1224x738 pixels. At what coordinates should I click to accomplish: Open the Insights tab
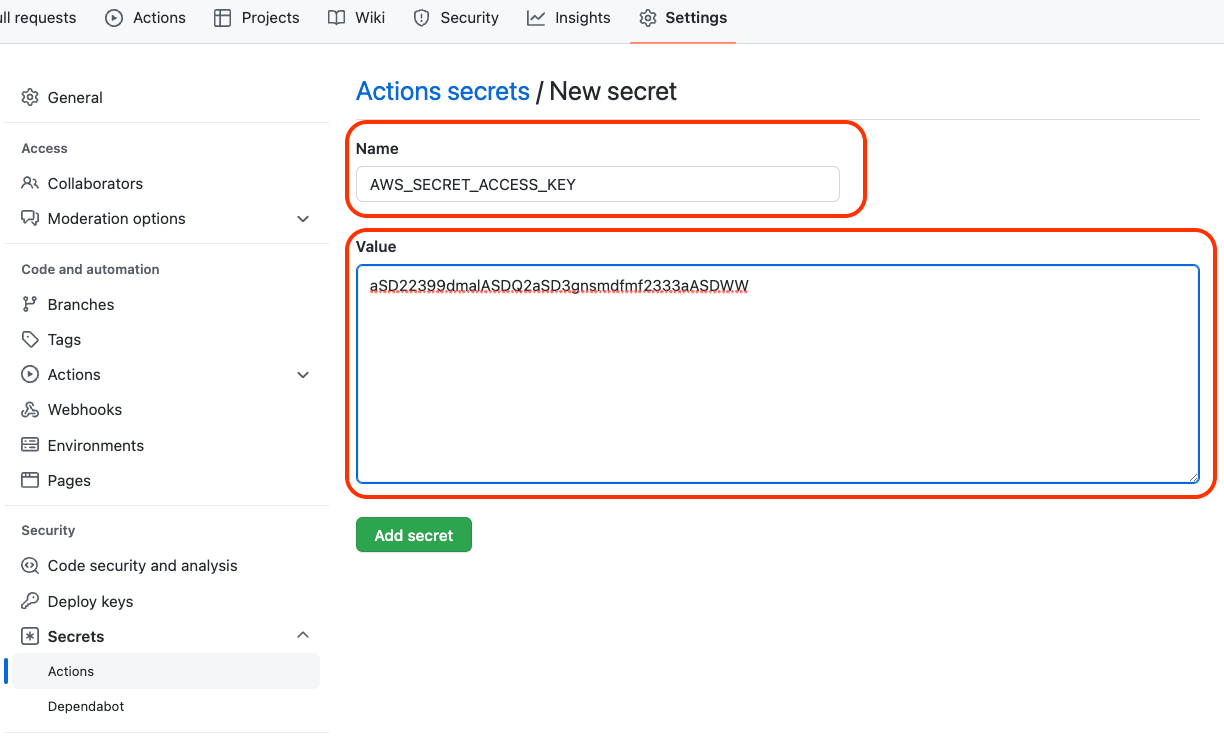click(569, 18)
